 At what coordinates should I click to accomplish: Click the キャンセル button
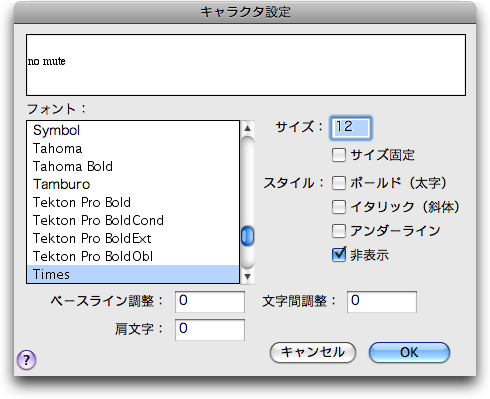pos(313,352)
